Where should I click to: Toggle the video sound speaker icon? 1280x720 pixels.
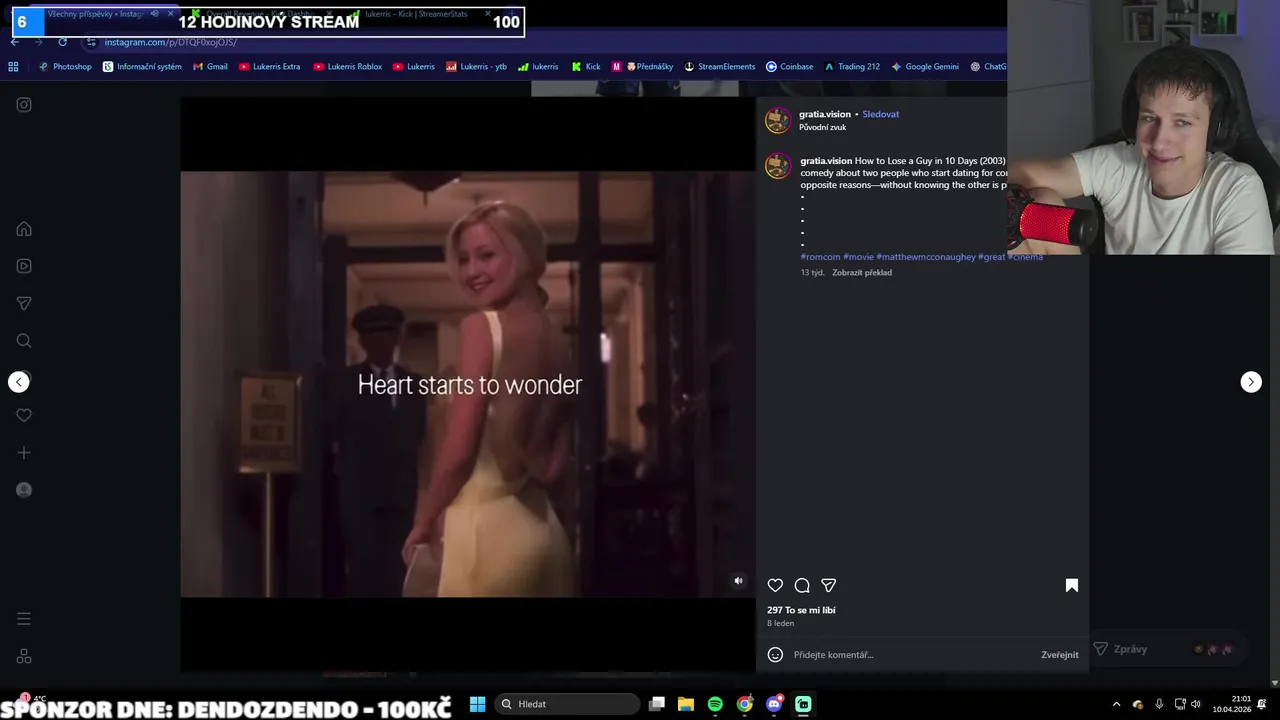tap(738, 581)
